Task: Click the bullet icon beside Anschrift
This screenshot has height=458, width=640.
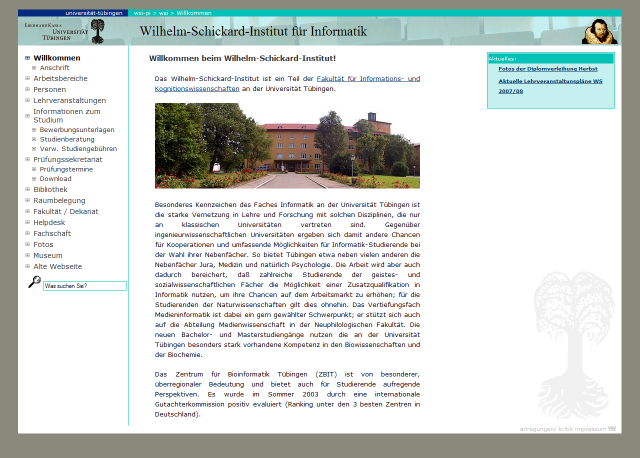Action: tap(34, 68)
